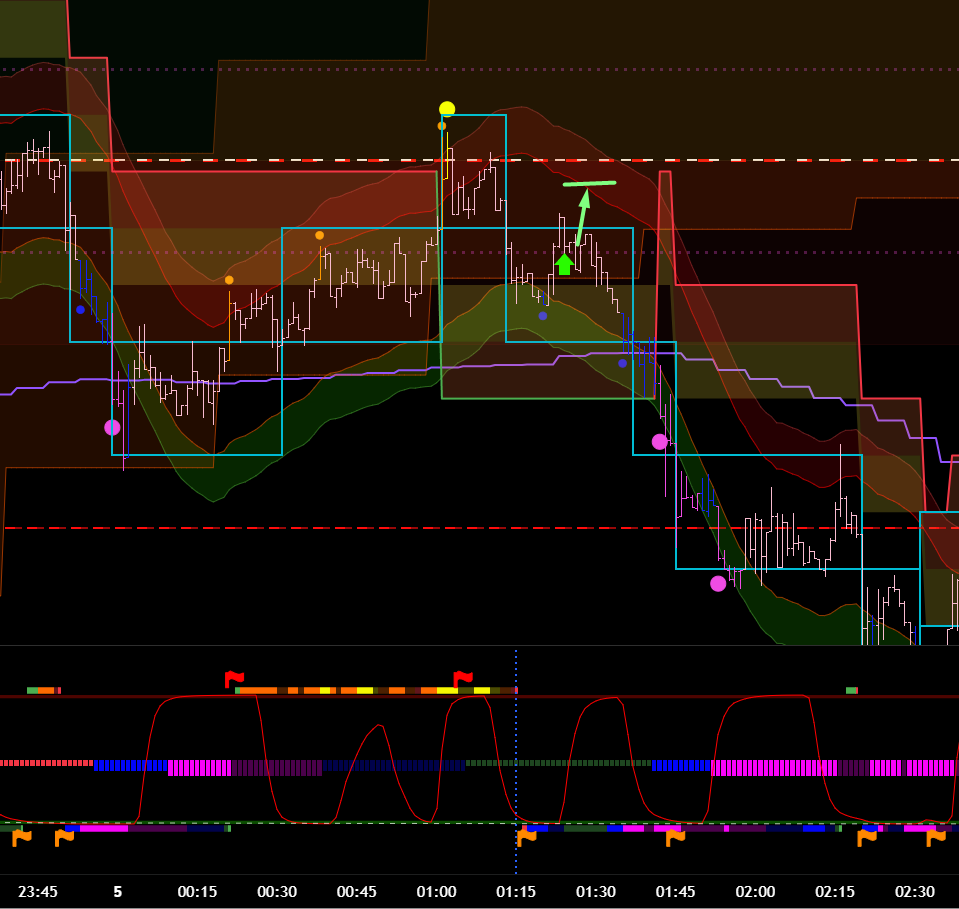Image resolution: width=959 pixels, height=909 pixels.
Task: Click the magenta circle on the left side
Action: [x=112, y=427]
